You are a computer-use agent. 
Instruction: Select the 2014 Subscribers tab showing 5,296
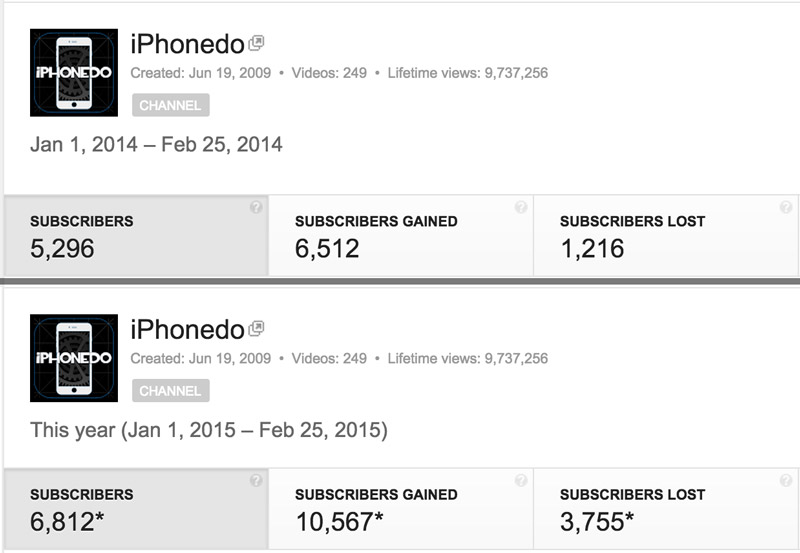pyautogui.click(x=136, y=236)
